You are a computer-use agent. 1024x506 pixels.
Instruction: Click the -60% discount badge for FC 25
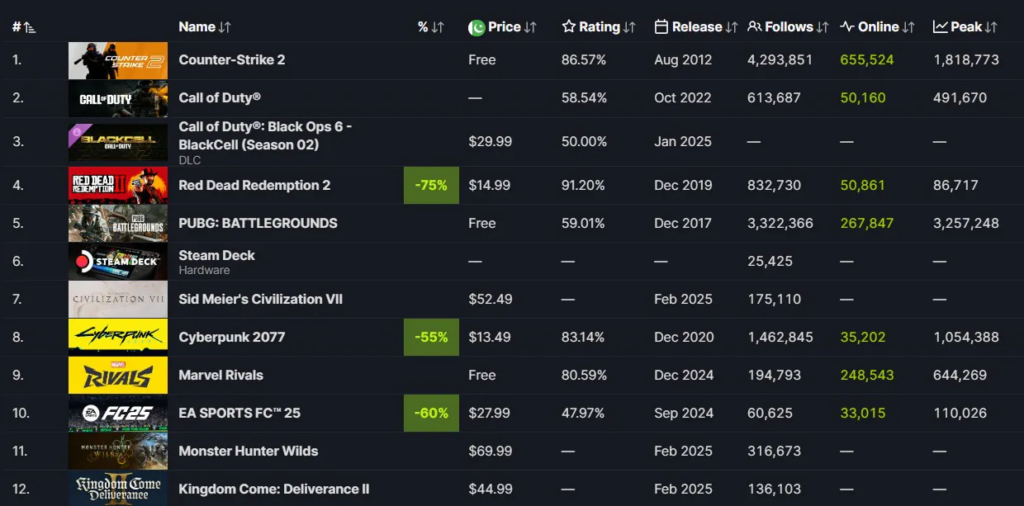coord(431,413)
